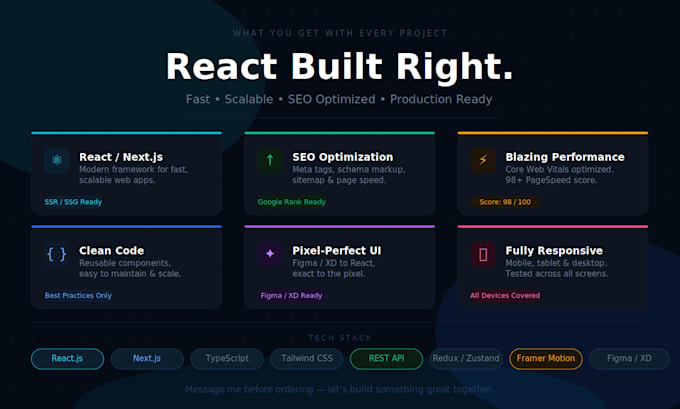Click the Blazing Performance card title
Viewport: 680px width, 409px height.
(565, 157)
